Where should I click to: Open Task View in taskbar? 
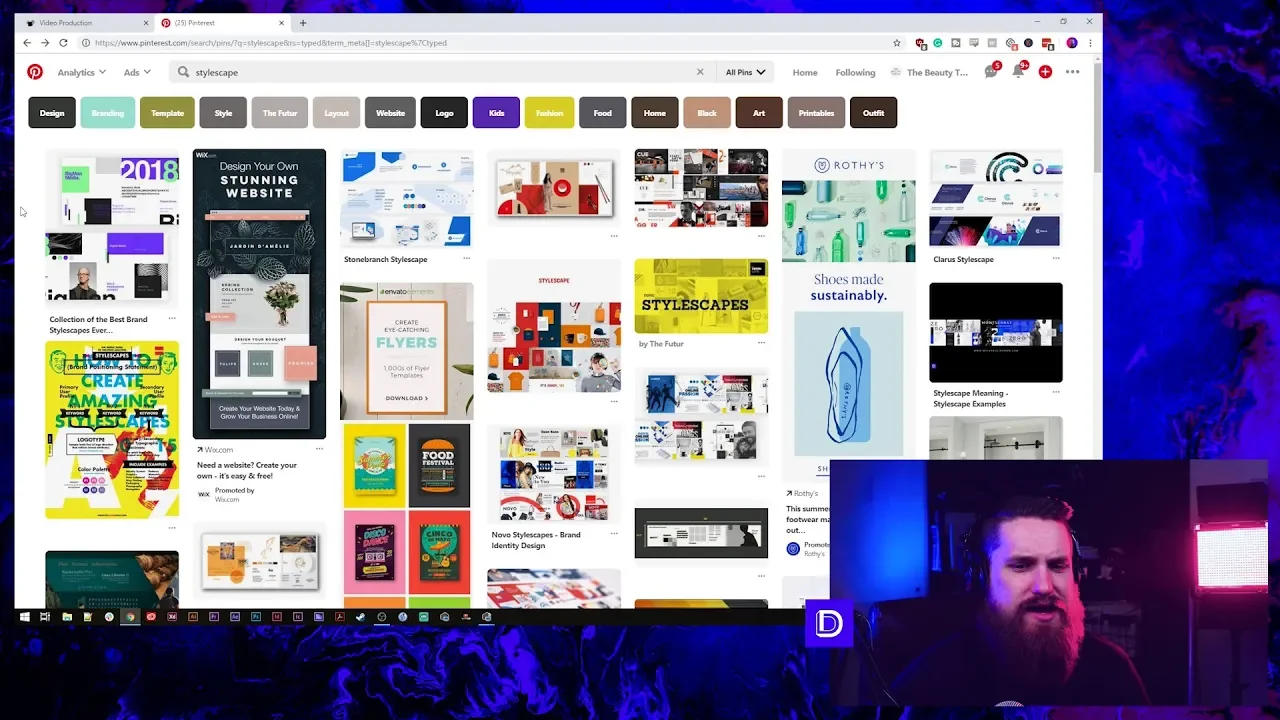[x=45, y=617]
